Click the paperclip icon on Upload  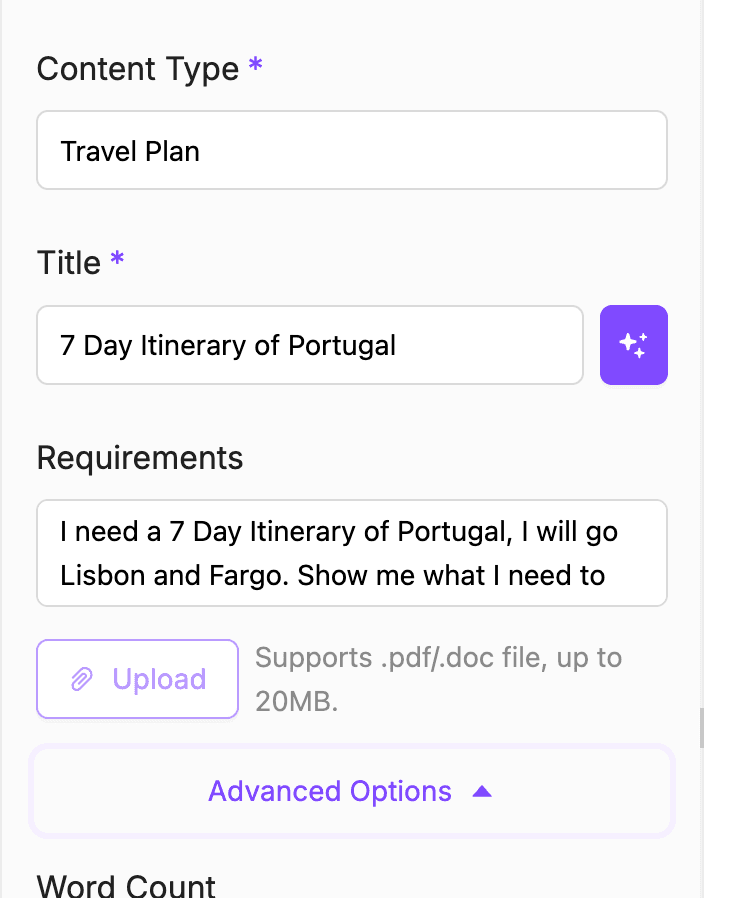(82, 680)
